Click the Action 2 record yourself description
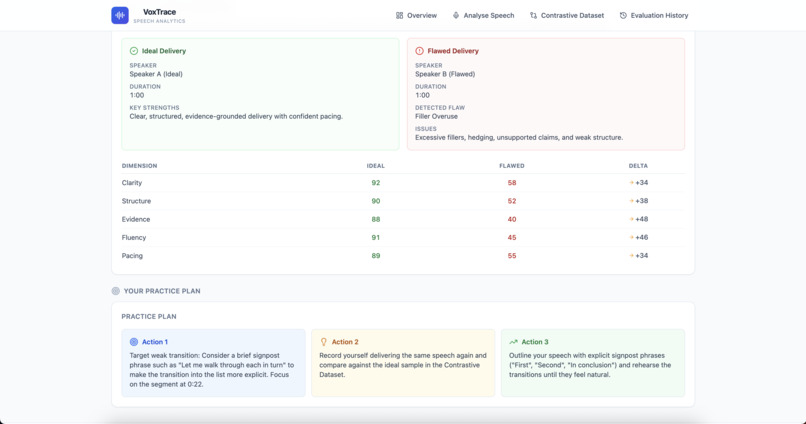 coord(403,365)
